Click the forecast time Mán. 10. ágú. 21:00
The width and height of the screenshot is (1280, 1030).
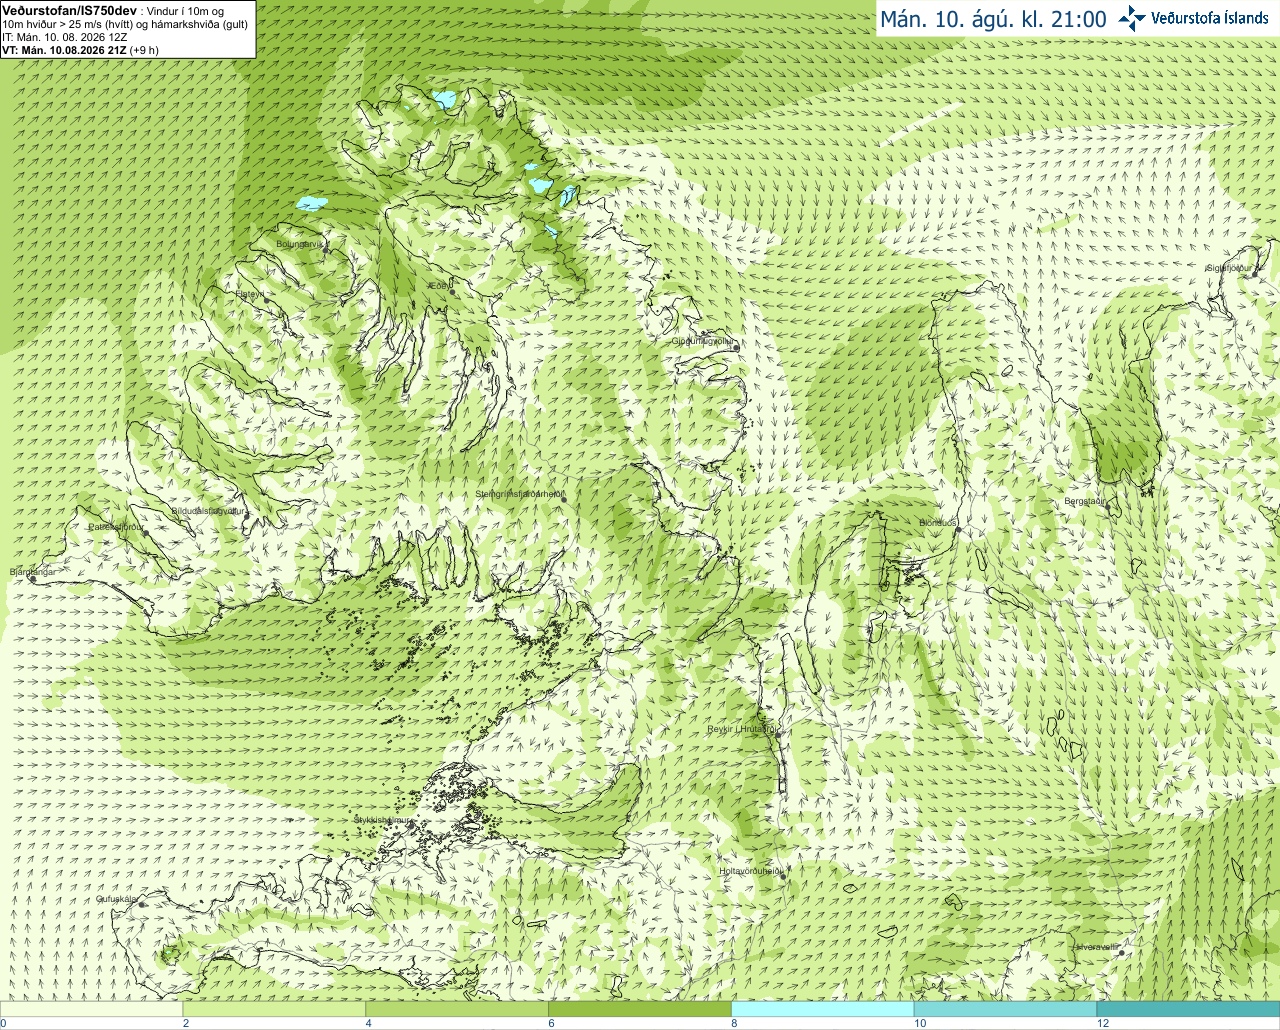[x=993, y=19]
